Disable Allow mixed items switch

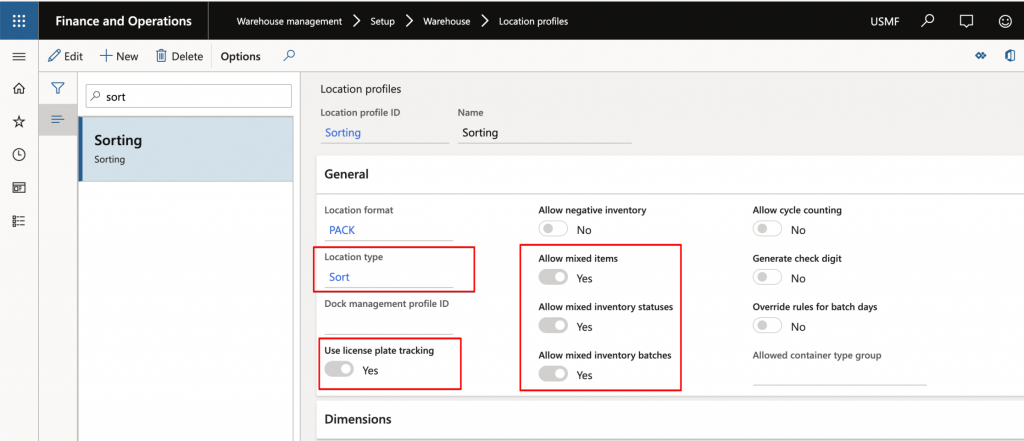click(553, 278)
